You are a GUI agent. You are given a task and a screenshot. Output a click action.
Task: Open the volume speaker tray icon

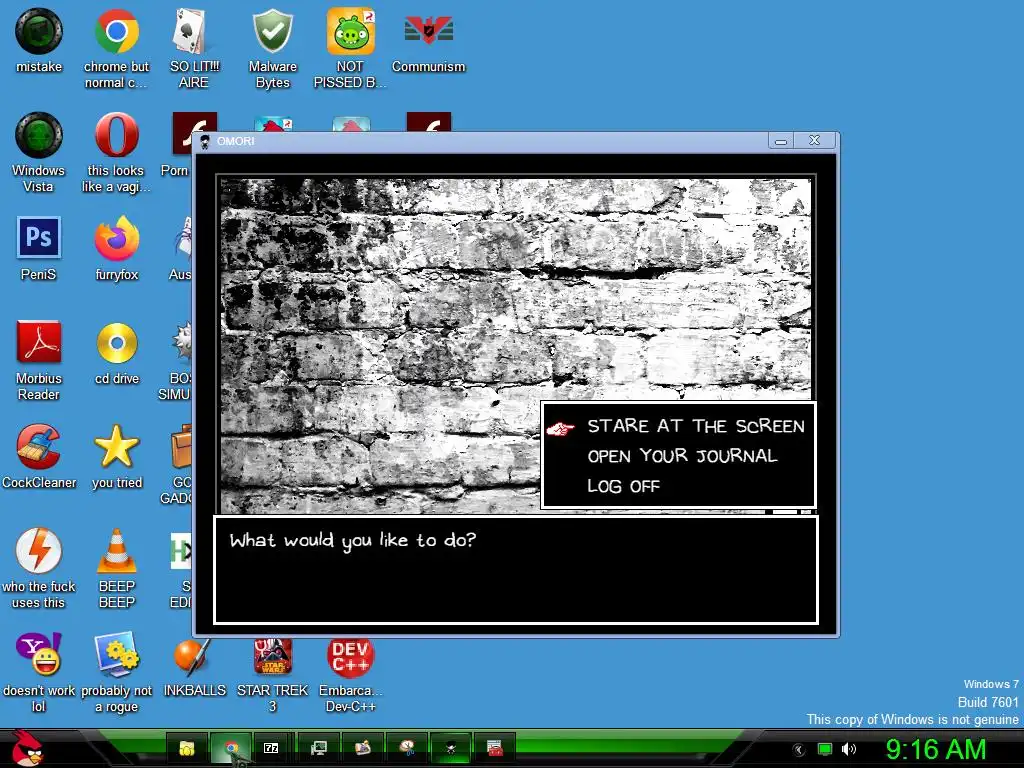click(x=849, y=749)
